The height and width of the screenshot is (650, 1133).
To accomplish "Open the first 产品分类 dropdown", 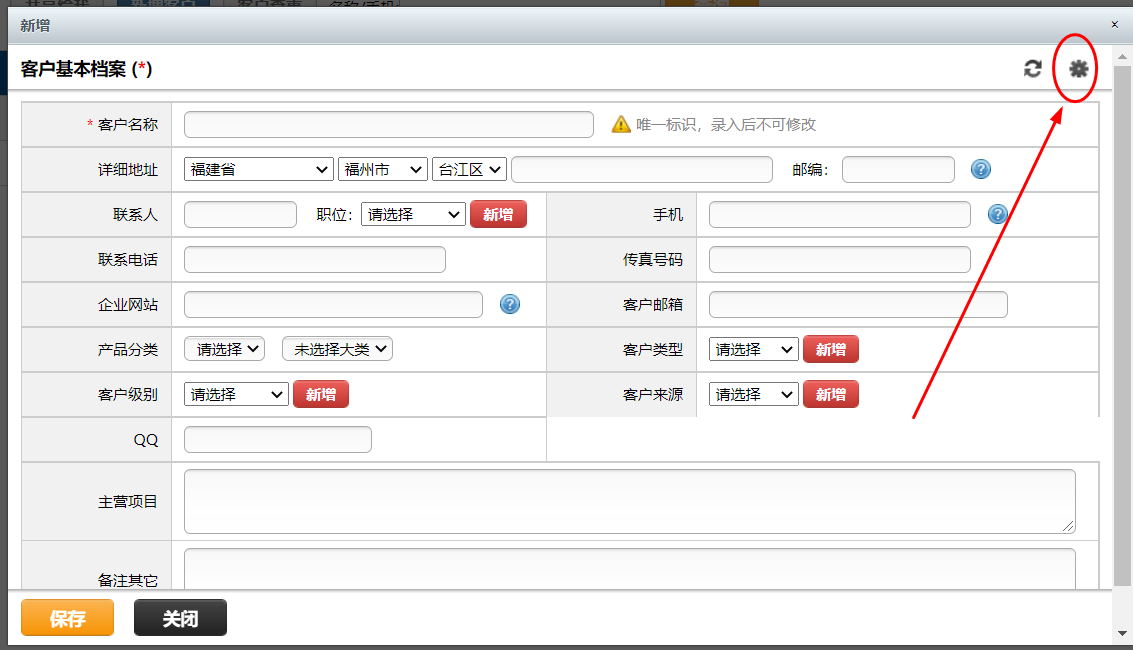I will click(225, 349).
